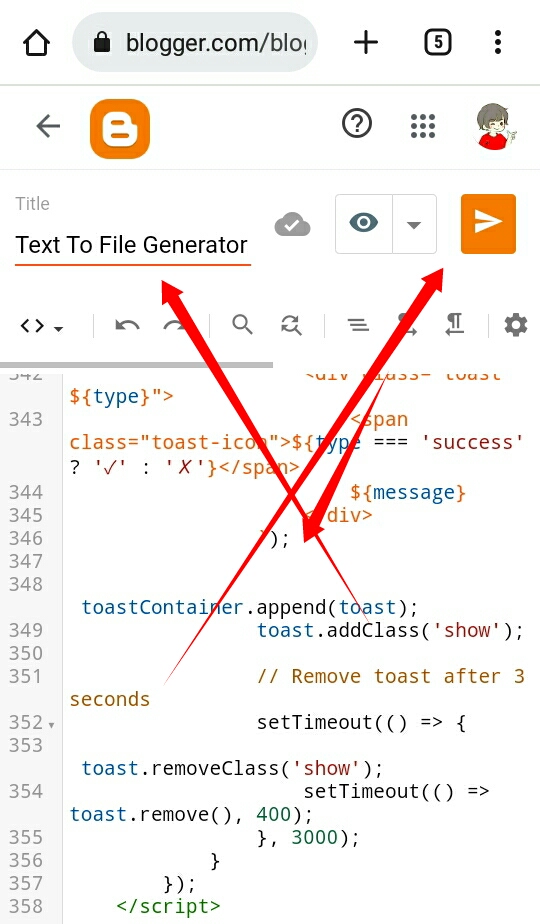Open the tab switcher showing 5
This screenshot has height=924, width=540.
click(437, 42)
